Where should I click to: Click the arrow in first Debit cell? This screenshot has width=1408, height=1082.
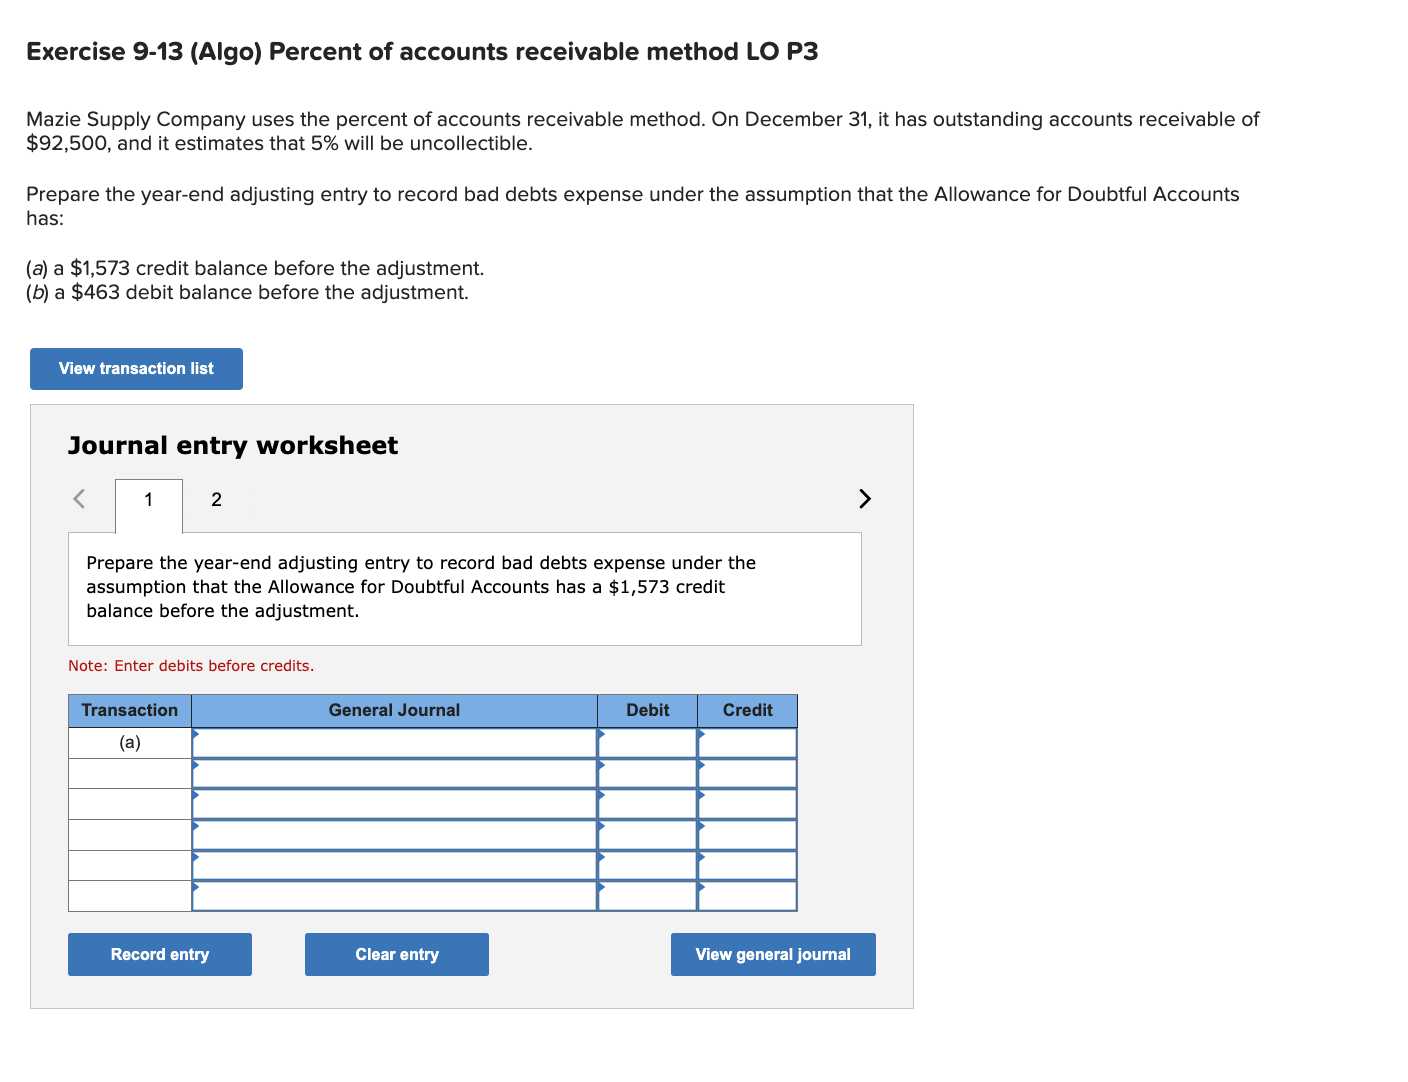(x=601, y=737)
